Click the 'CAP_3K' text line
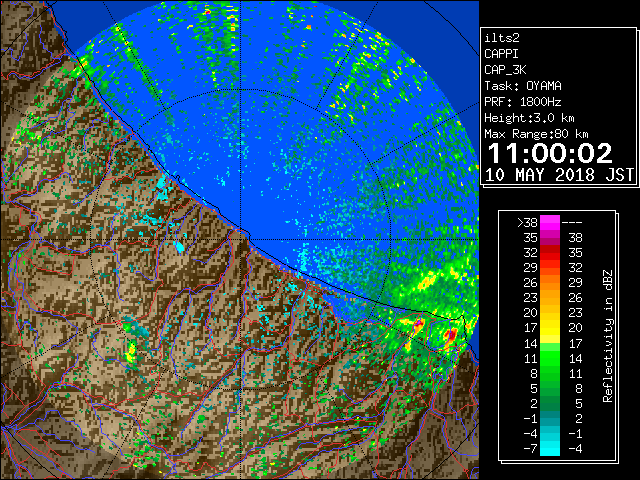The width and height of the screenshot is (640, 480). pyautogui.click(x=505, y=70)
